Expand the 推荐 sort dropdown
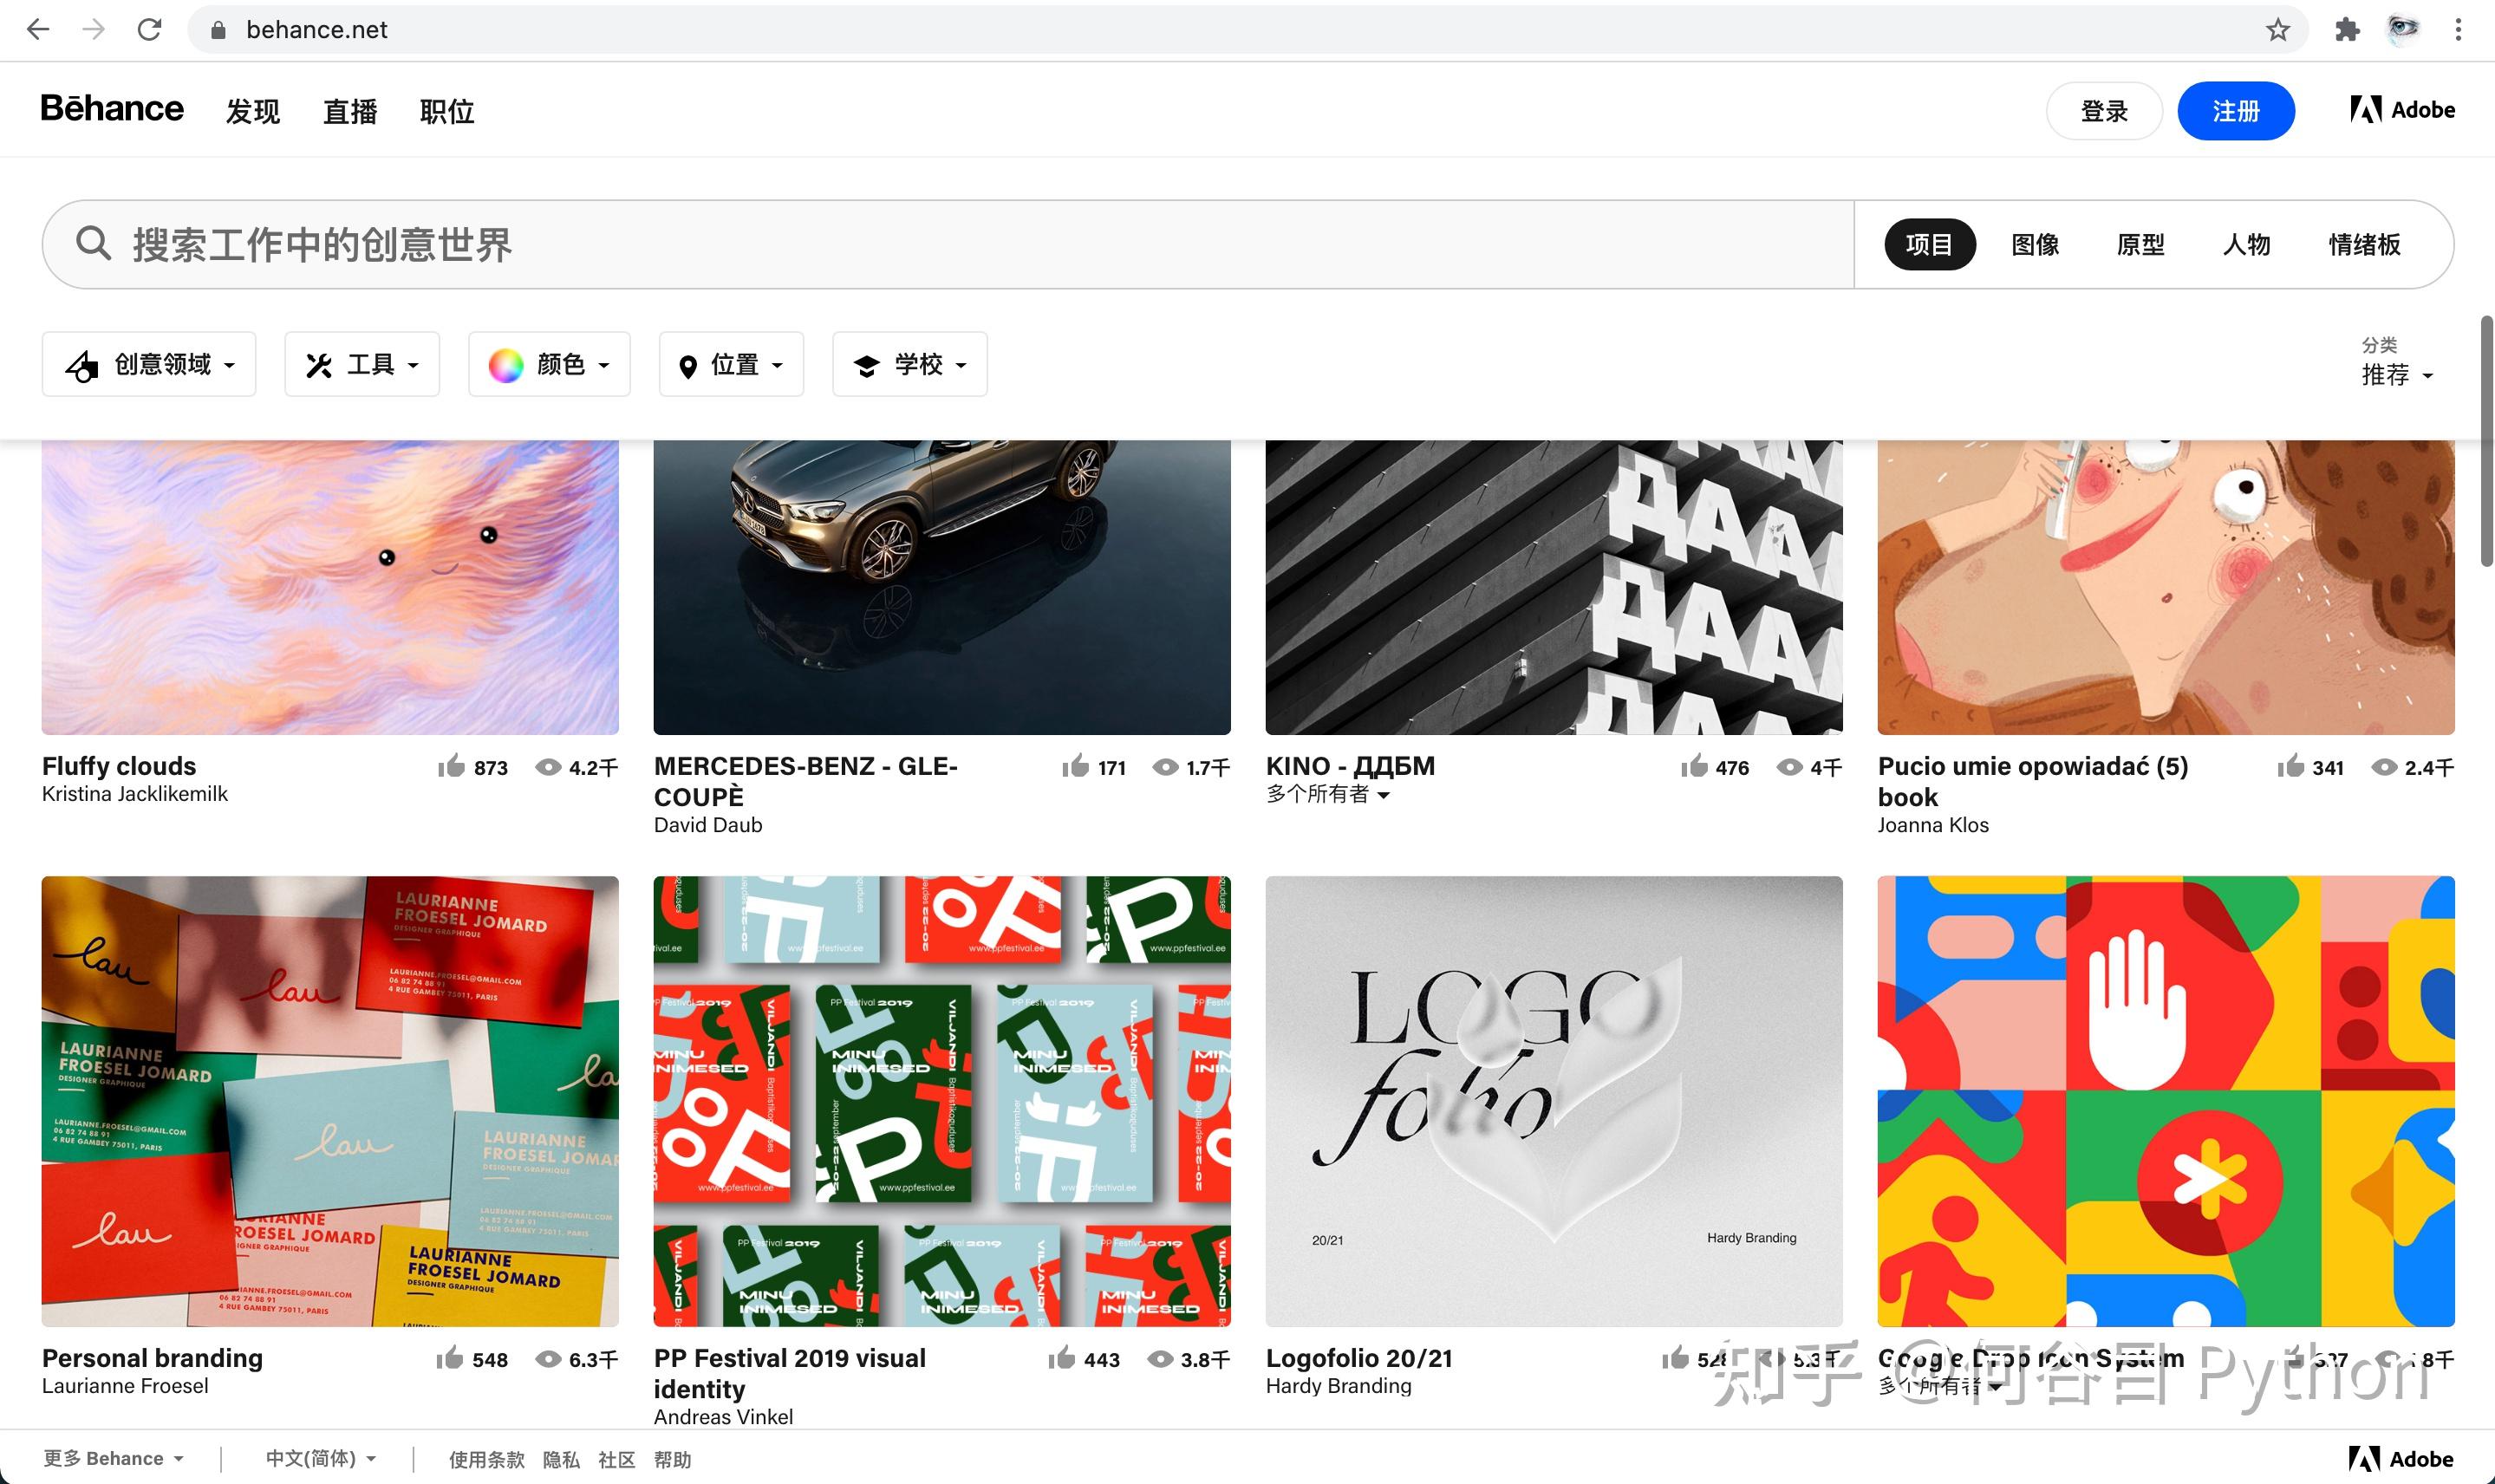Screen dimensions: 2495x1484 pos(2396,375)
